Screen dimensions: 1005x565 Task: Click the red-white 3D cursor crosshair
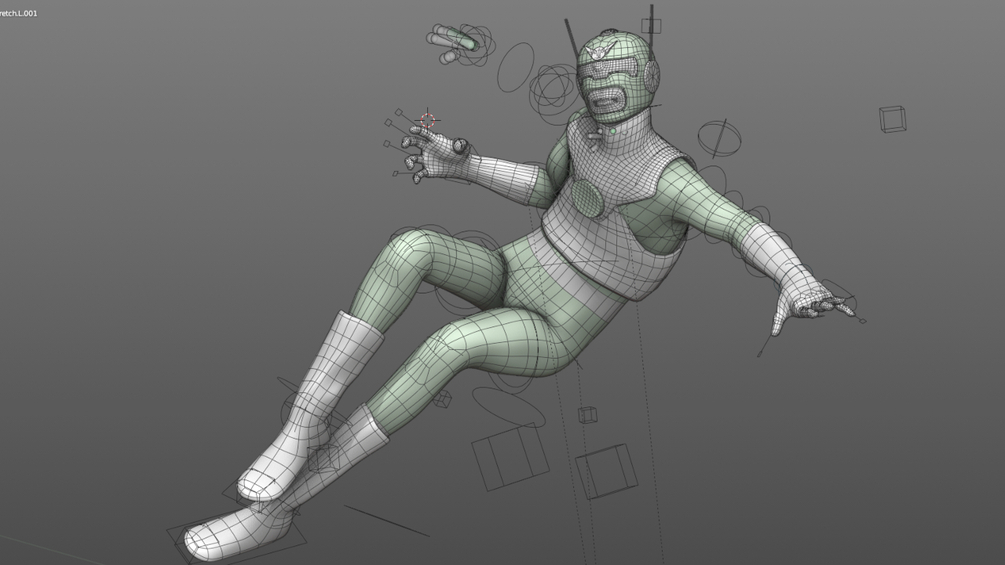(x=428, y=120)
